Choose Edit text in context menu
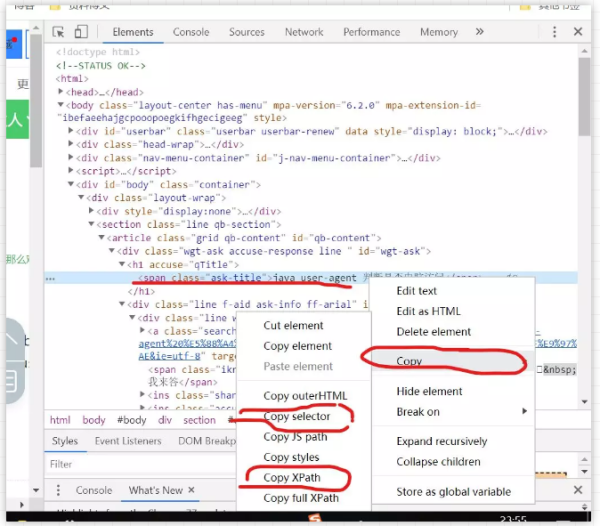 pyautogui.click(x=416, y=291)
